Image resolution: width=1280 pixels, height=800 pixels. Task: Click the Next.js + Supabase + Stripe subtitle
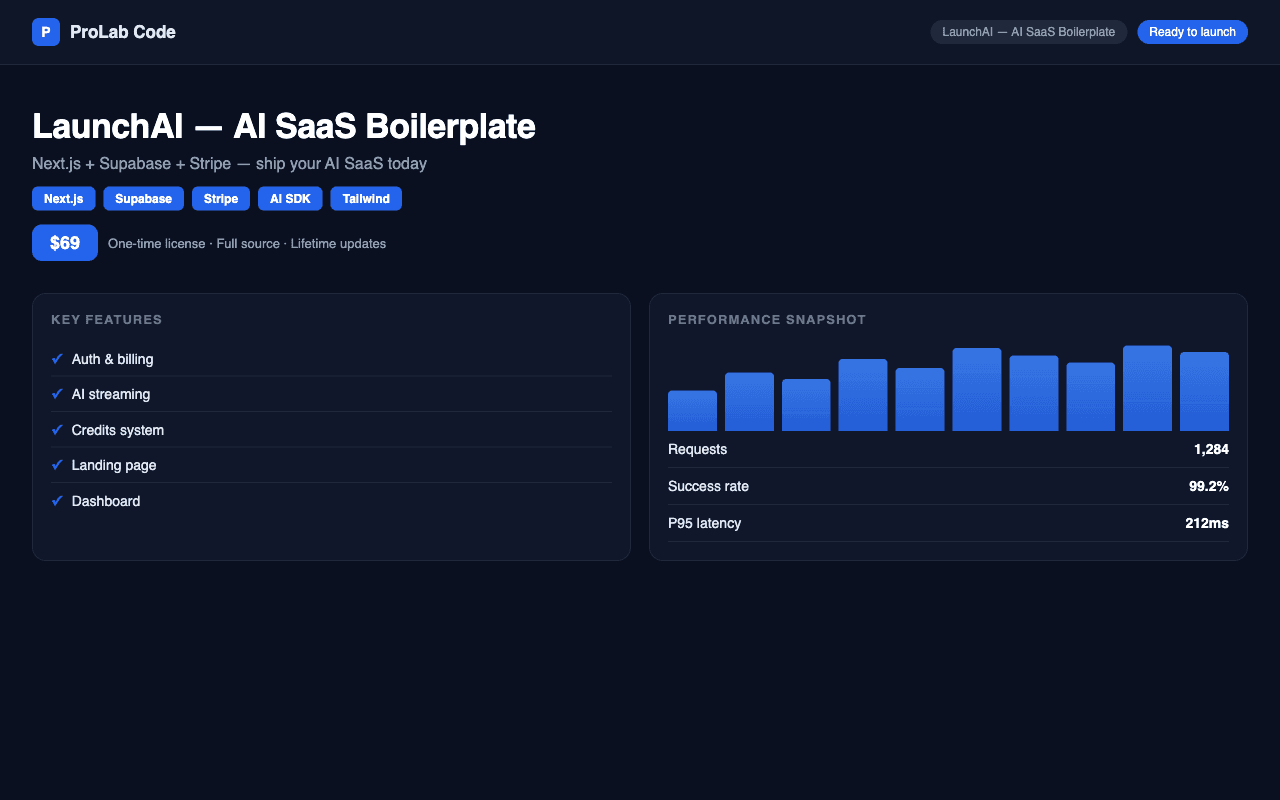(x=230, y=163)
